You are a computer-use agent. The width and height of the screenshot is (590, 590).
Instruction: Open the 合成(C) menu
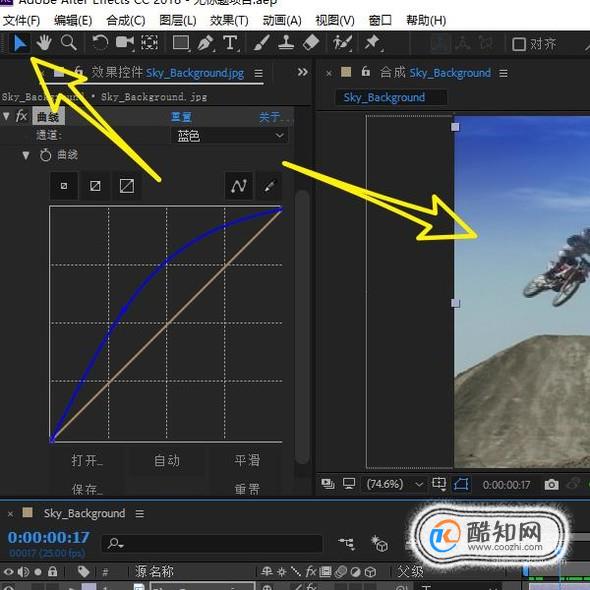(x=126, y=20)
